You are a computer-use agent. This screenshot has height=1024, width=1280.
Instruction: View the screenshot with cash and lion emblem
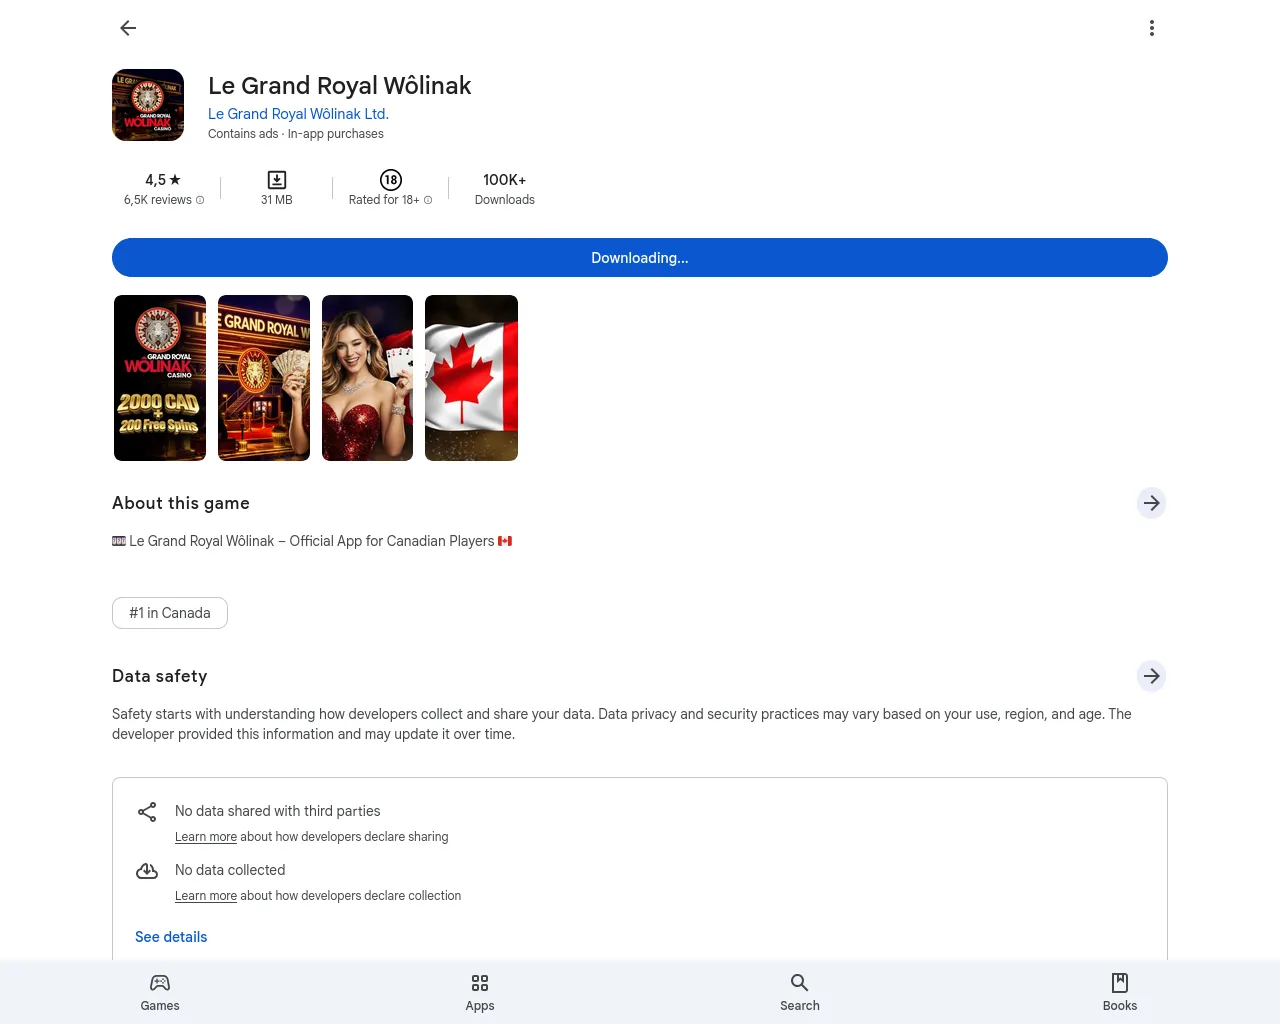coord(264,378)
